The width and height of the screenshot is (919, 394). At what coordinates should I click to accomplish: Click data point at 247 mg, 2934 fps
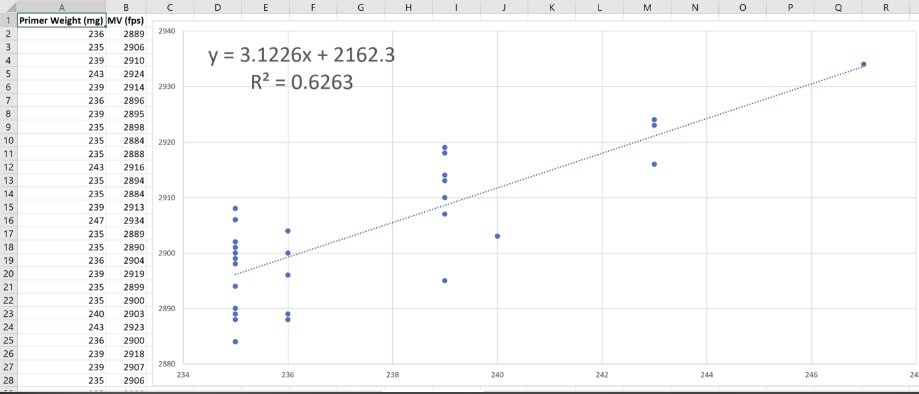(863, 64)
